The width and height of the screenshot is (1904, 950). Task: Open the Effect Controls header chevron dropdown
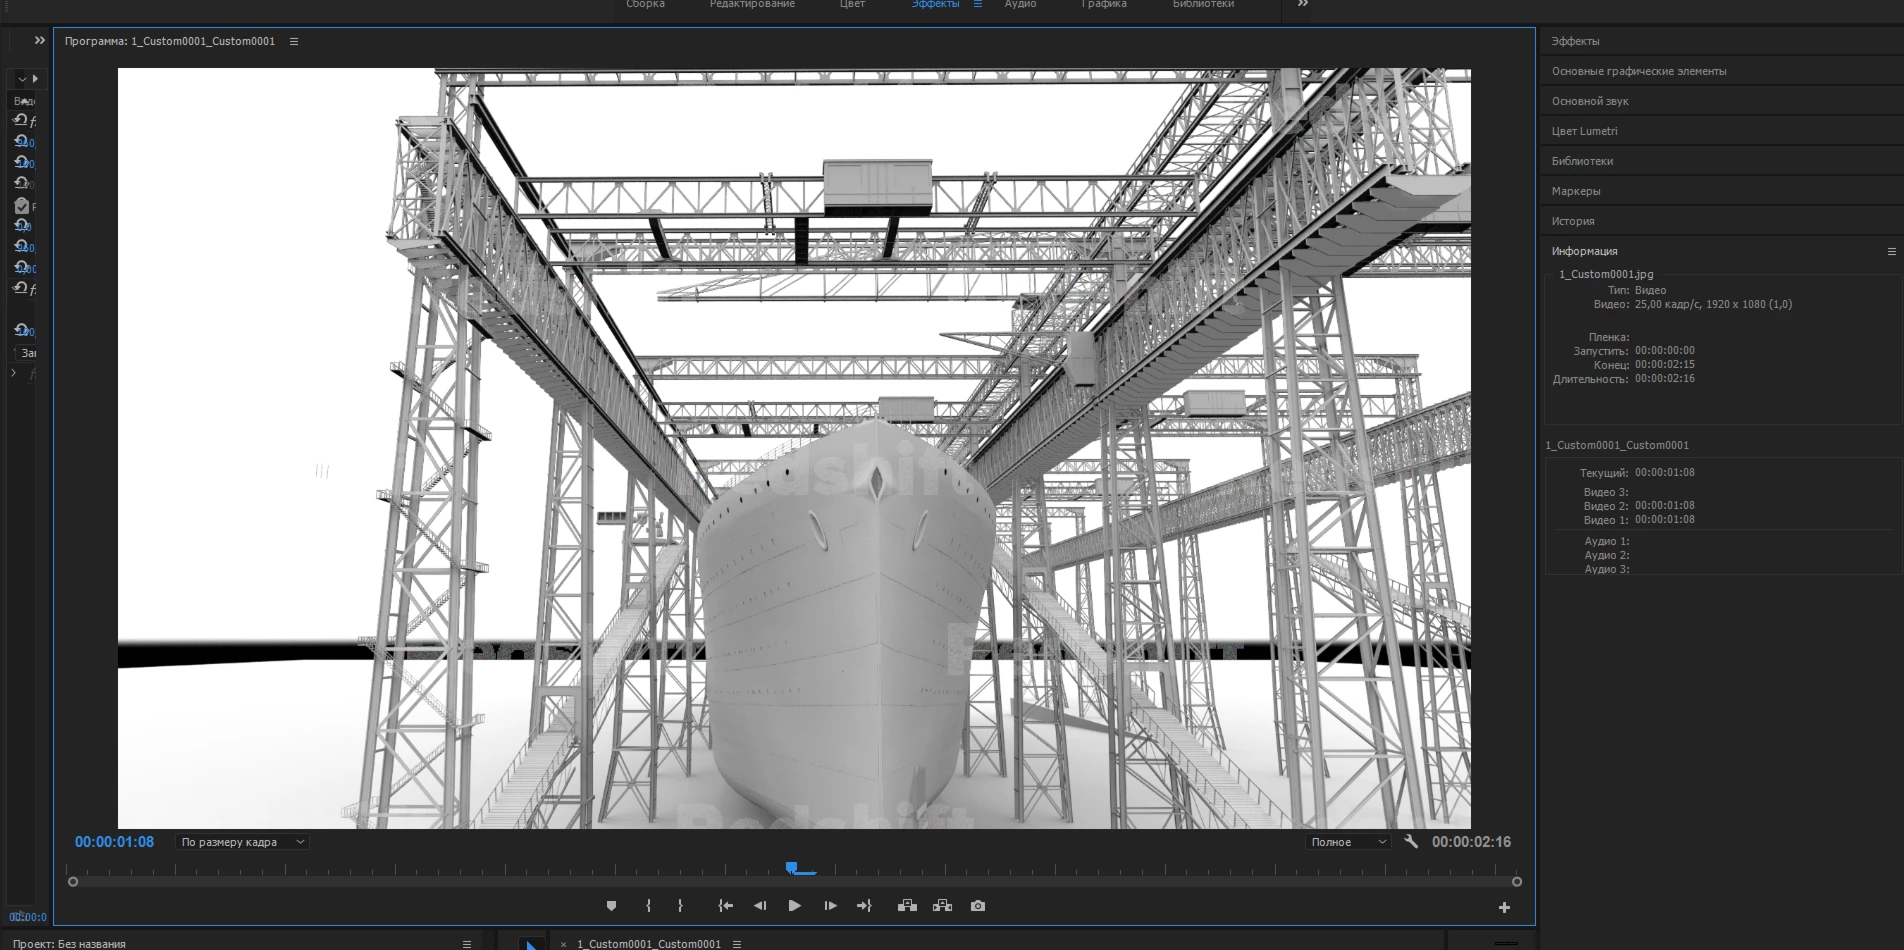pyautogui.click(x=22, y=78)
